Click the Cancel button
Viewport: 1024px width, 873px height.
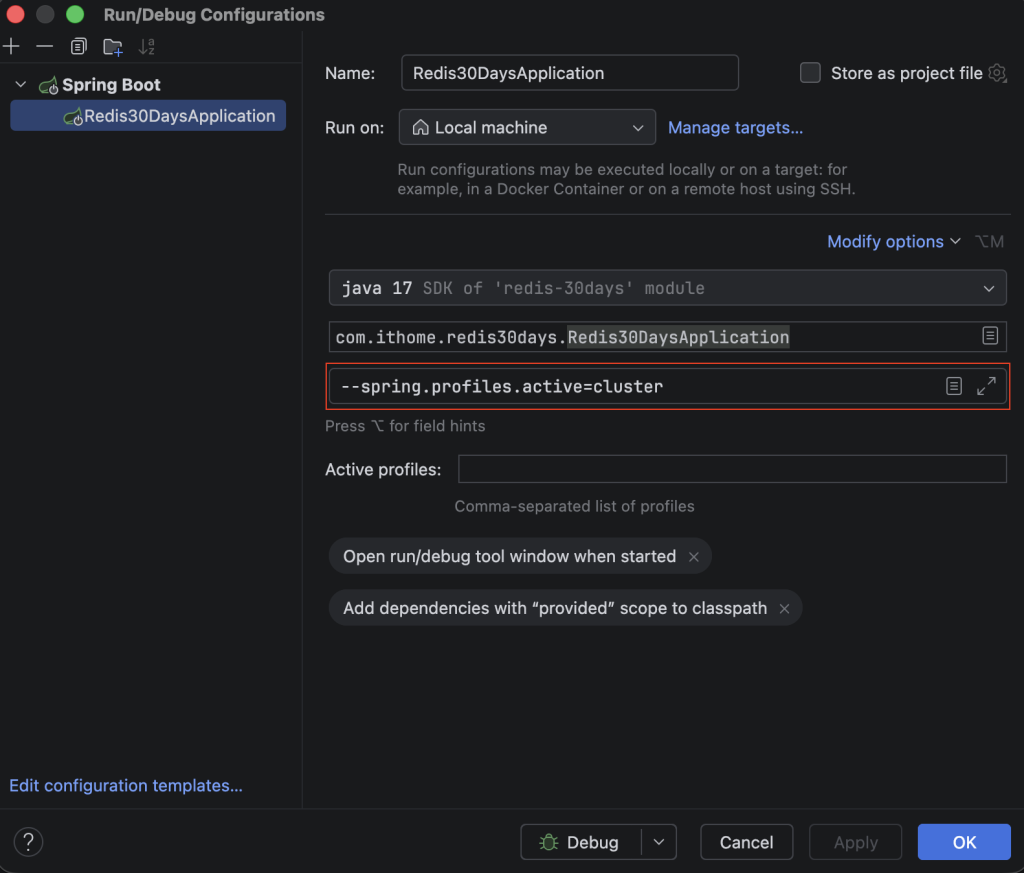[746, 842]
